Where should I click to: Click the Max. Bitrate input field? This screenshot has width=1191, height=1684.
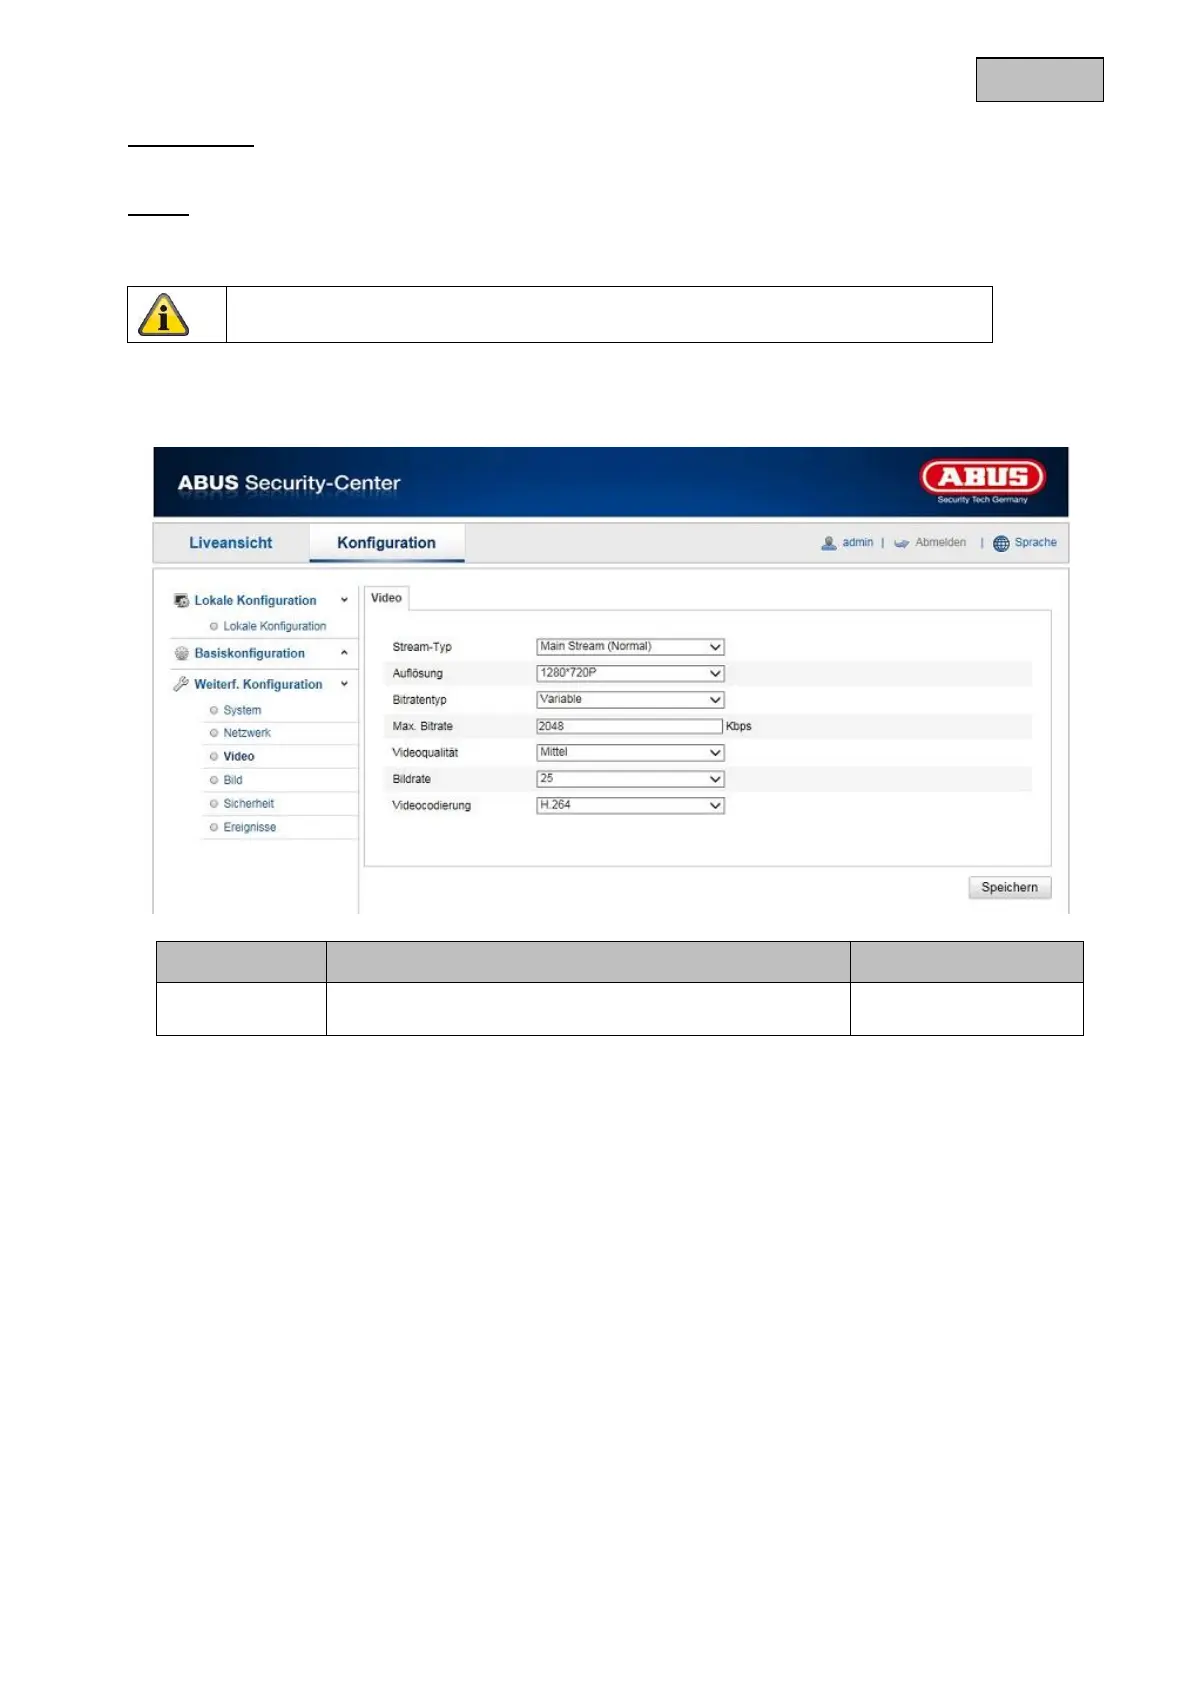[x=629, y=726]
